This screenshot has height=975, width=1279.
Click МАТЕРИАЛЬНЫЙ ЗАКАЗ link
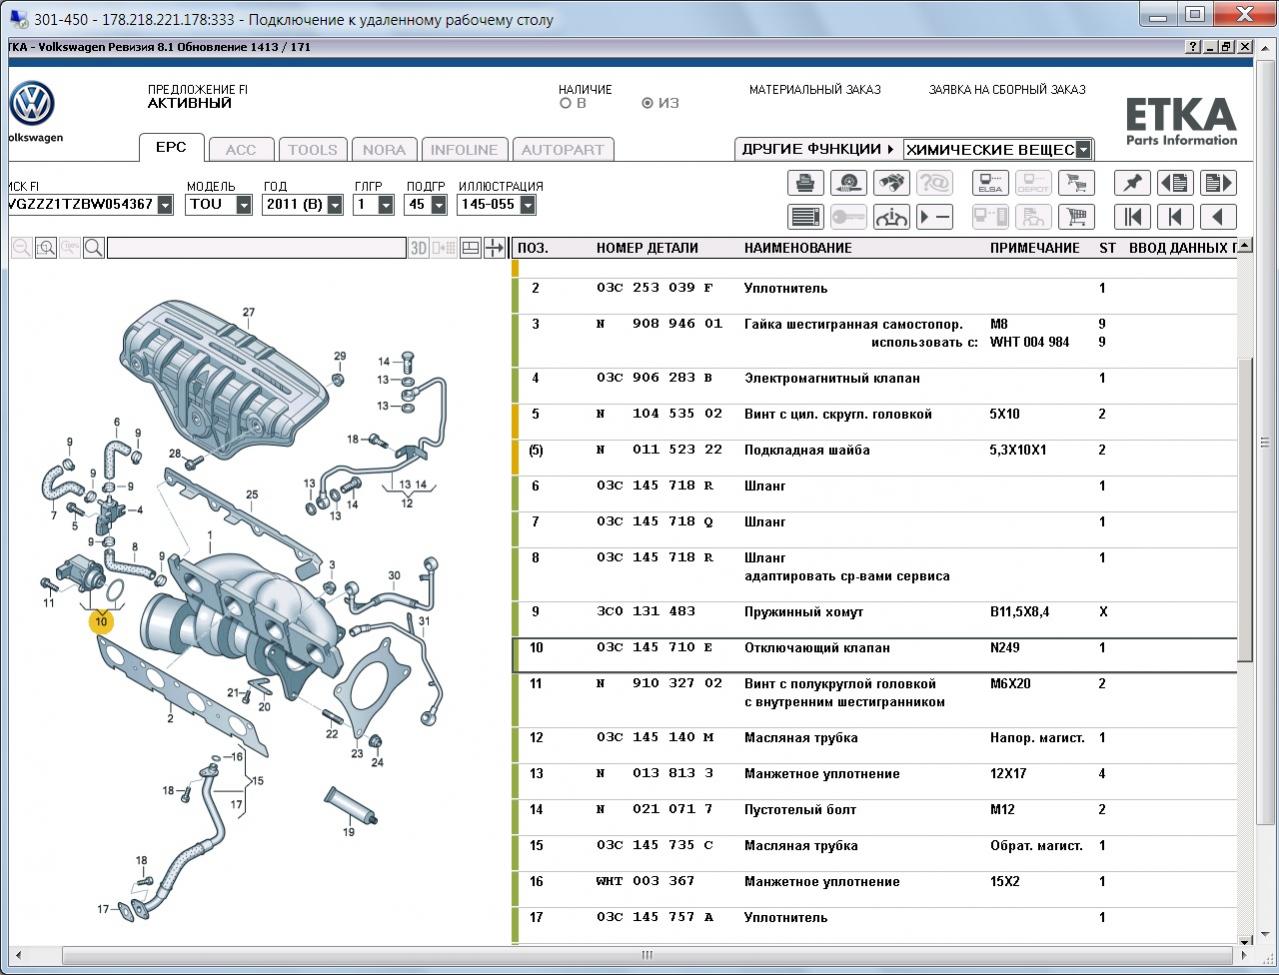(x=815, y=89)
